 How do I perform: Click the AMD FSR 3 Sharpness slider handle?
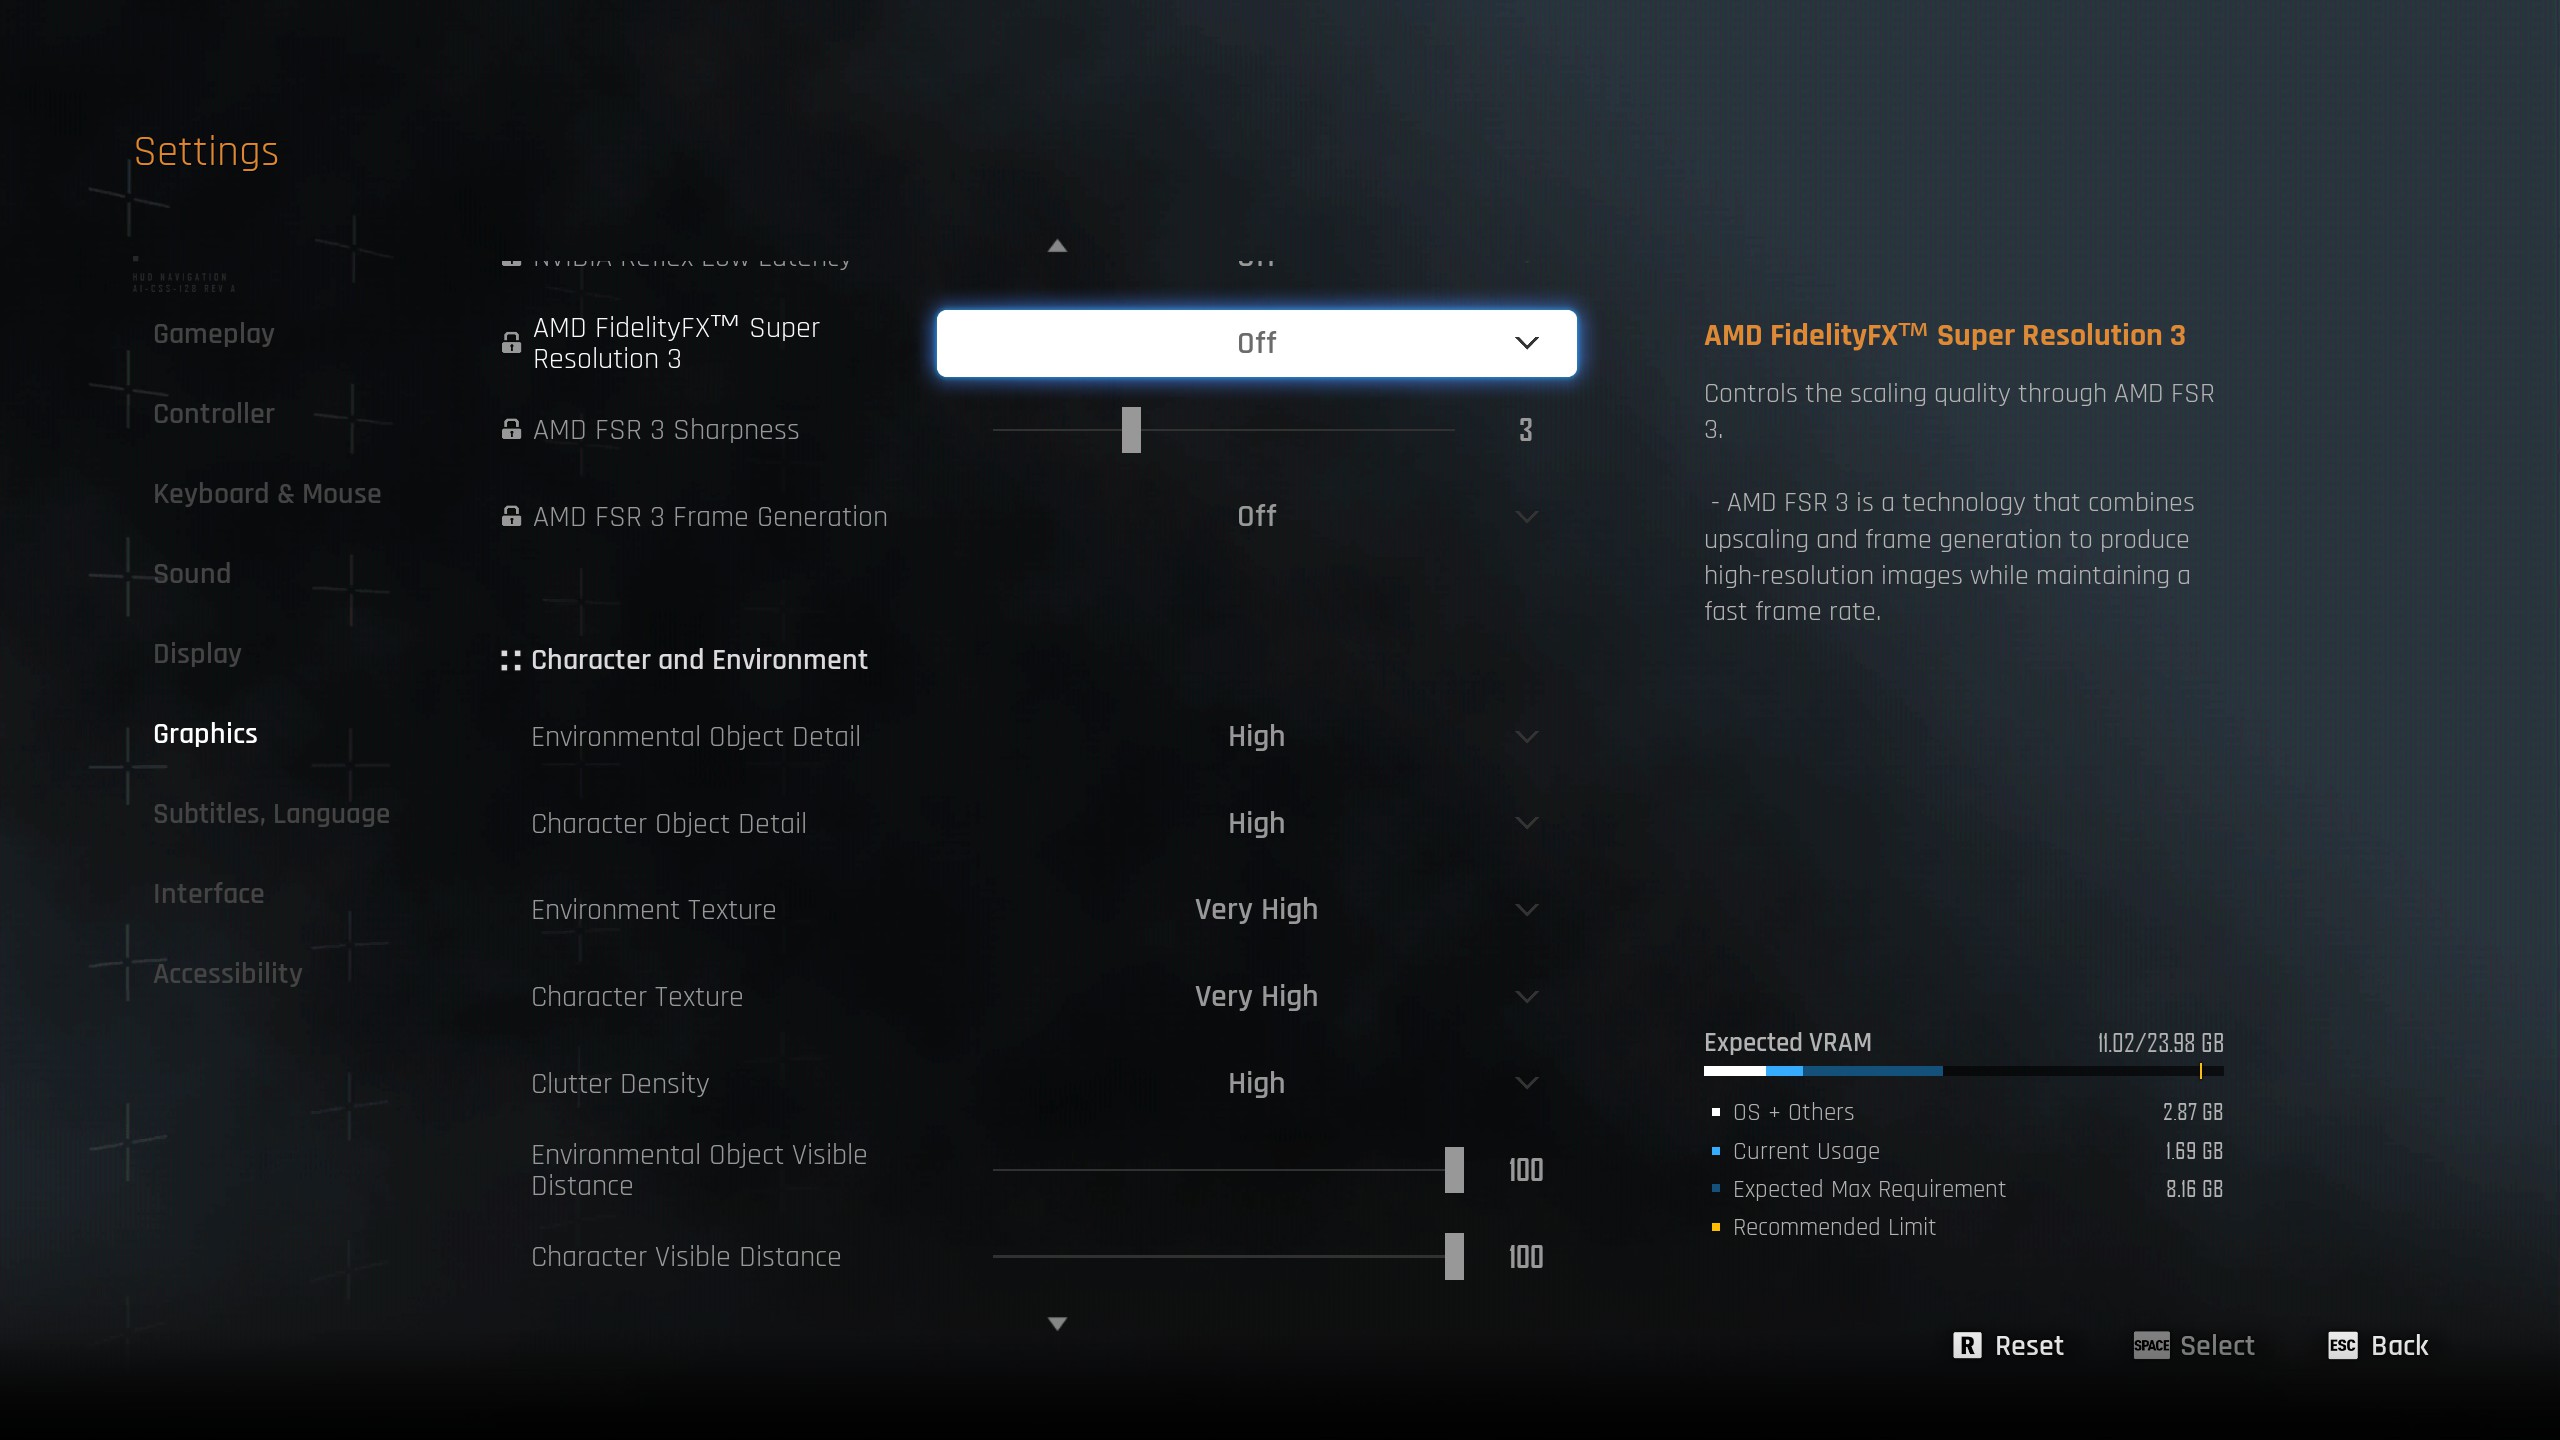[1131, 430]
